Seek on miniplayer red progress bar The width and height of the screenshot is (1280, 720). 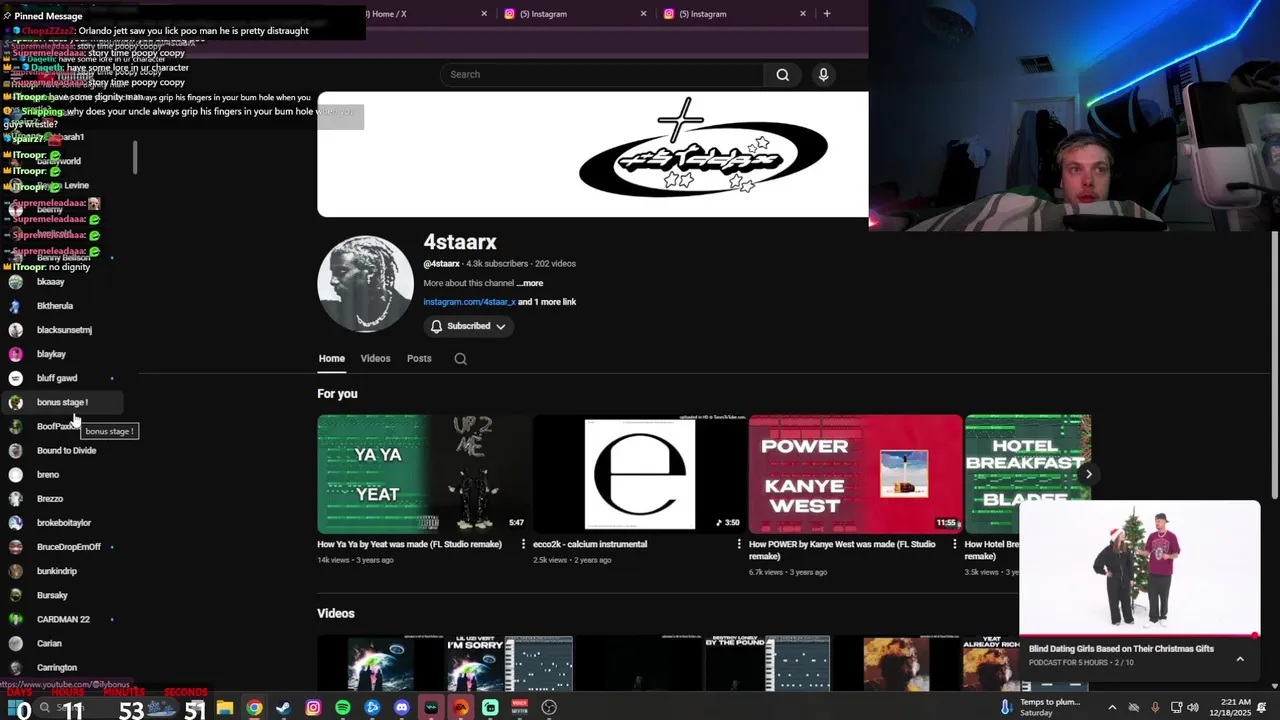pyautogui.click(x=1139, y=635)
